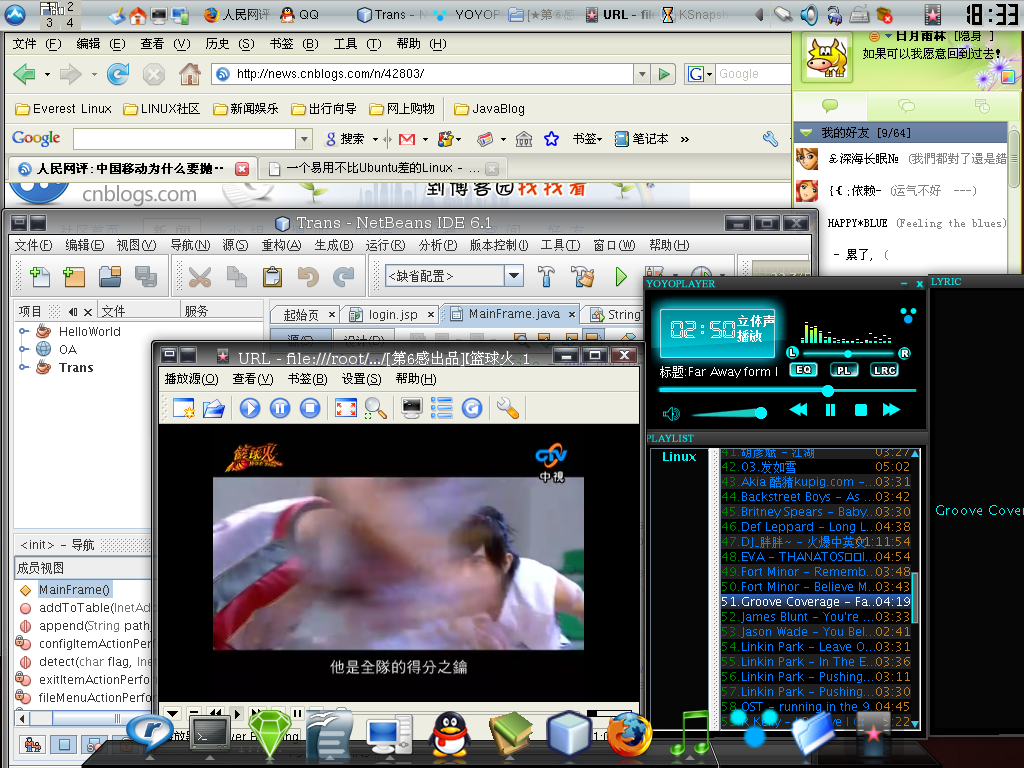The height and width of the screenshot is (768, 1024).
Task: Click the green Go button beside the URL bar
Action: click(664, 74)
